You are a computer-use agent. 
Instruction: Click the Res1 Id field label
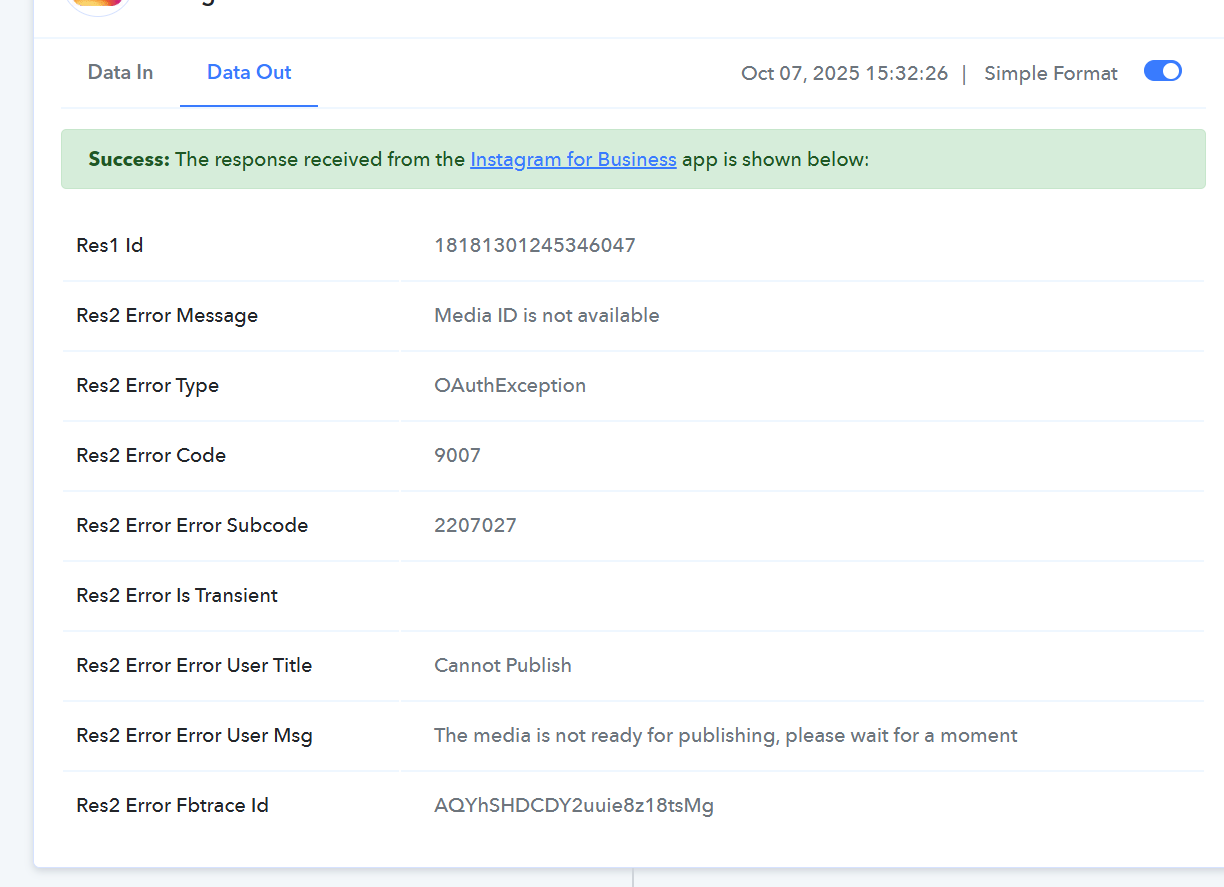[x=109, y=246]
